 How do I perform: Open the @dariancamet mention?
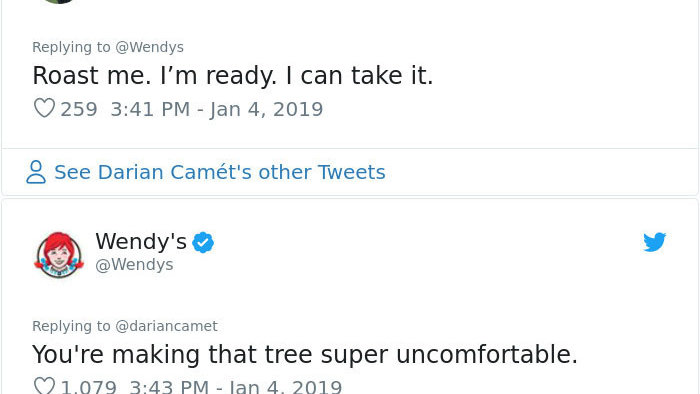click(167, 326)
